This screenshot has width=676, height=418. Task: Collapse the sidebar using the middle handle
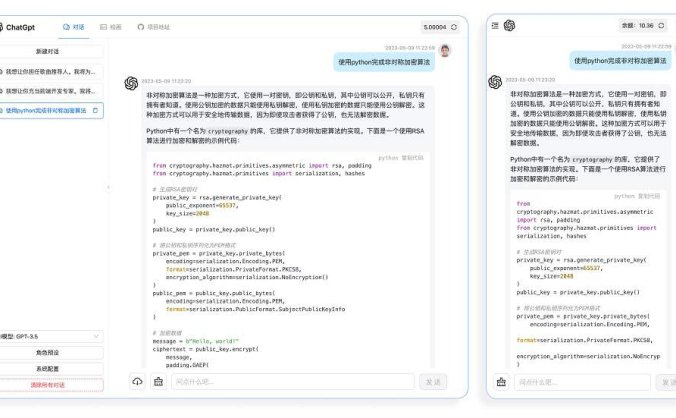pyautogui.click(x=108, y=187)
